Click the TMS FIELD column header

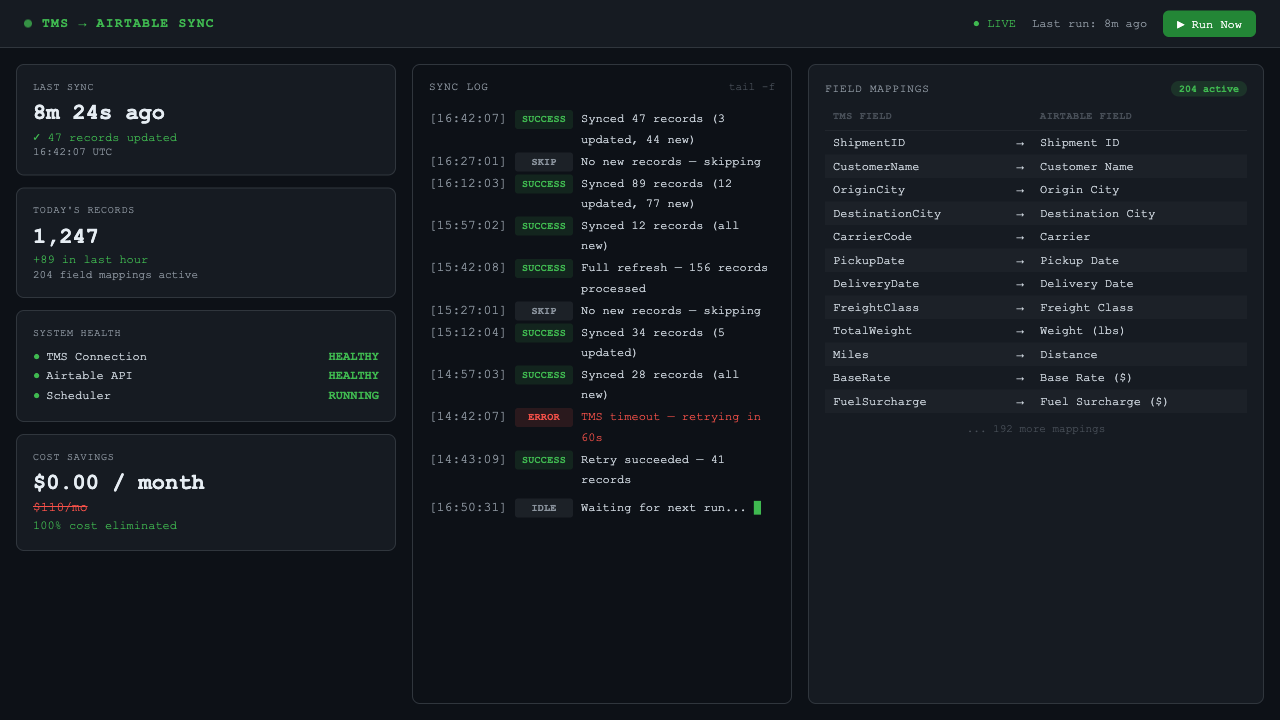coord(862,116)
